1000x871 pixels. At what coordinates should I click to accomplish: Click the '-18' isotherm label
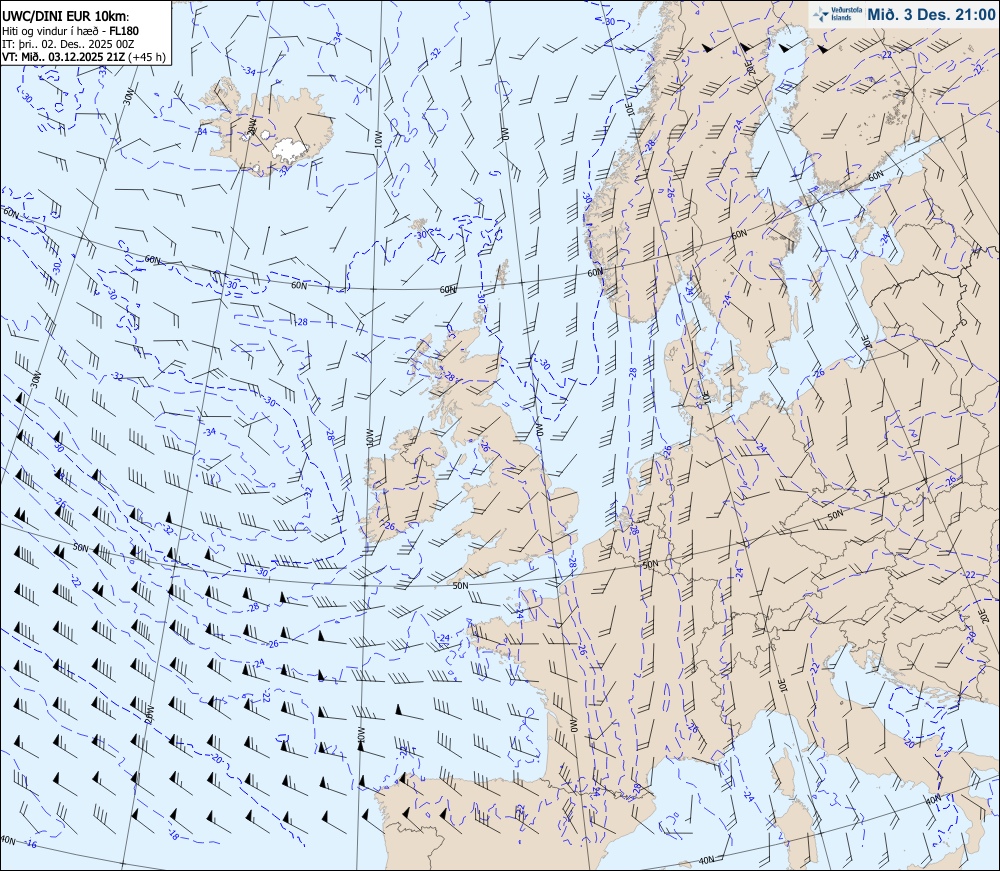[172, 835]
